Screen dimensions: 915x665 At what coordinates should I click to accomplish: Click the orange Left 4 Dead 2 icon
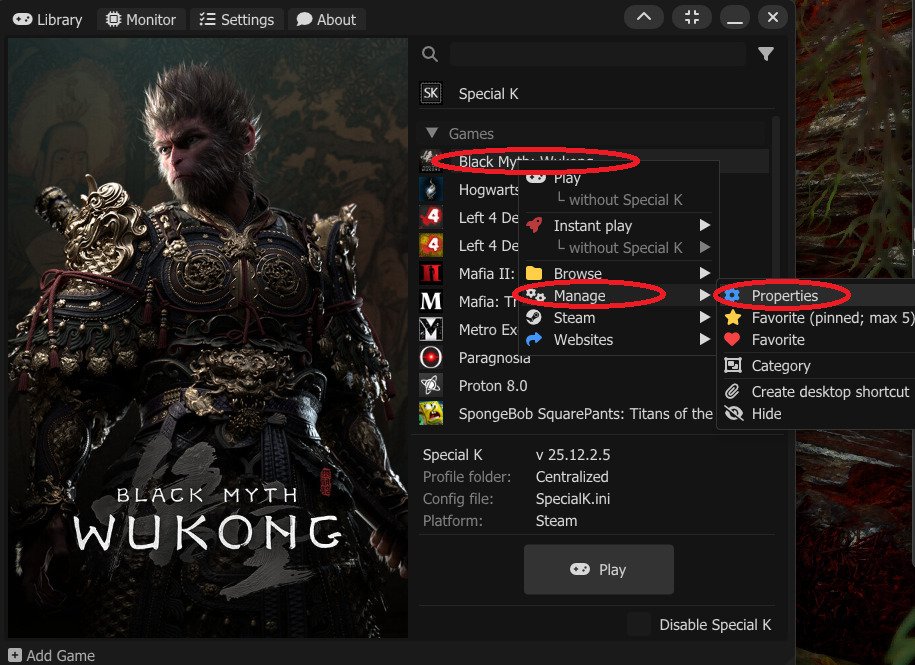point(431,245)
